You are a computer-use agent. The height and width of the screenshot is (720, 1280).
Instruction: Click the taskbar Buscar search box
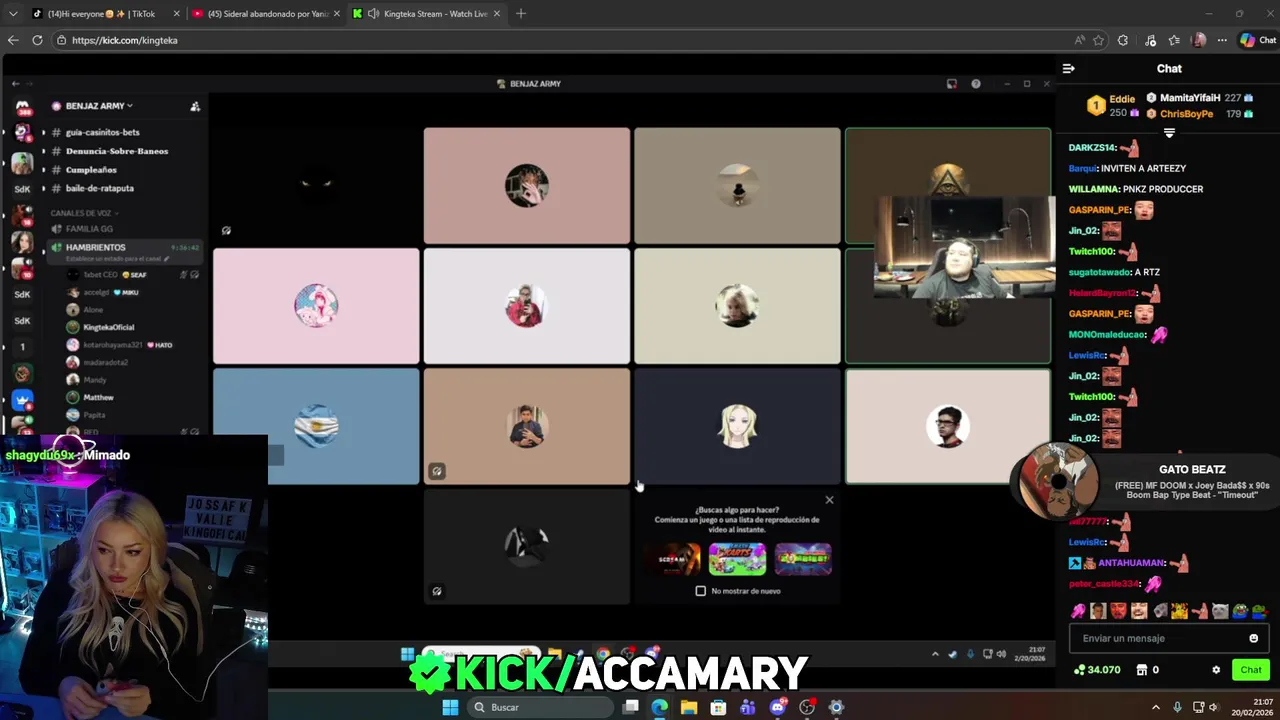pos(539,707)
